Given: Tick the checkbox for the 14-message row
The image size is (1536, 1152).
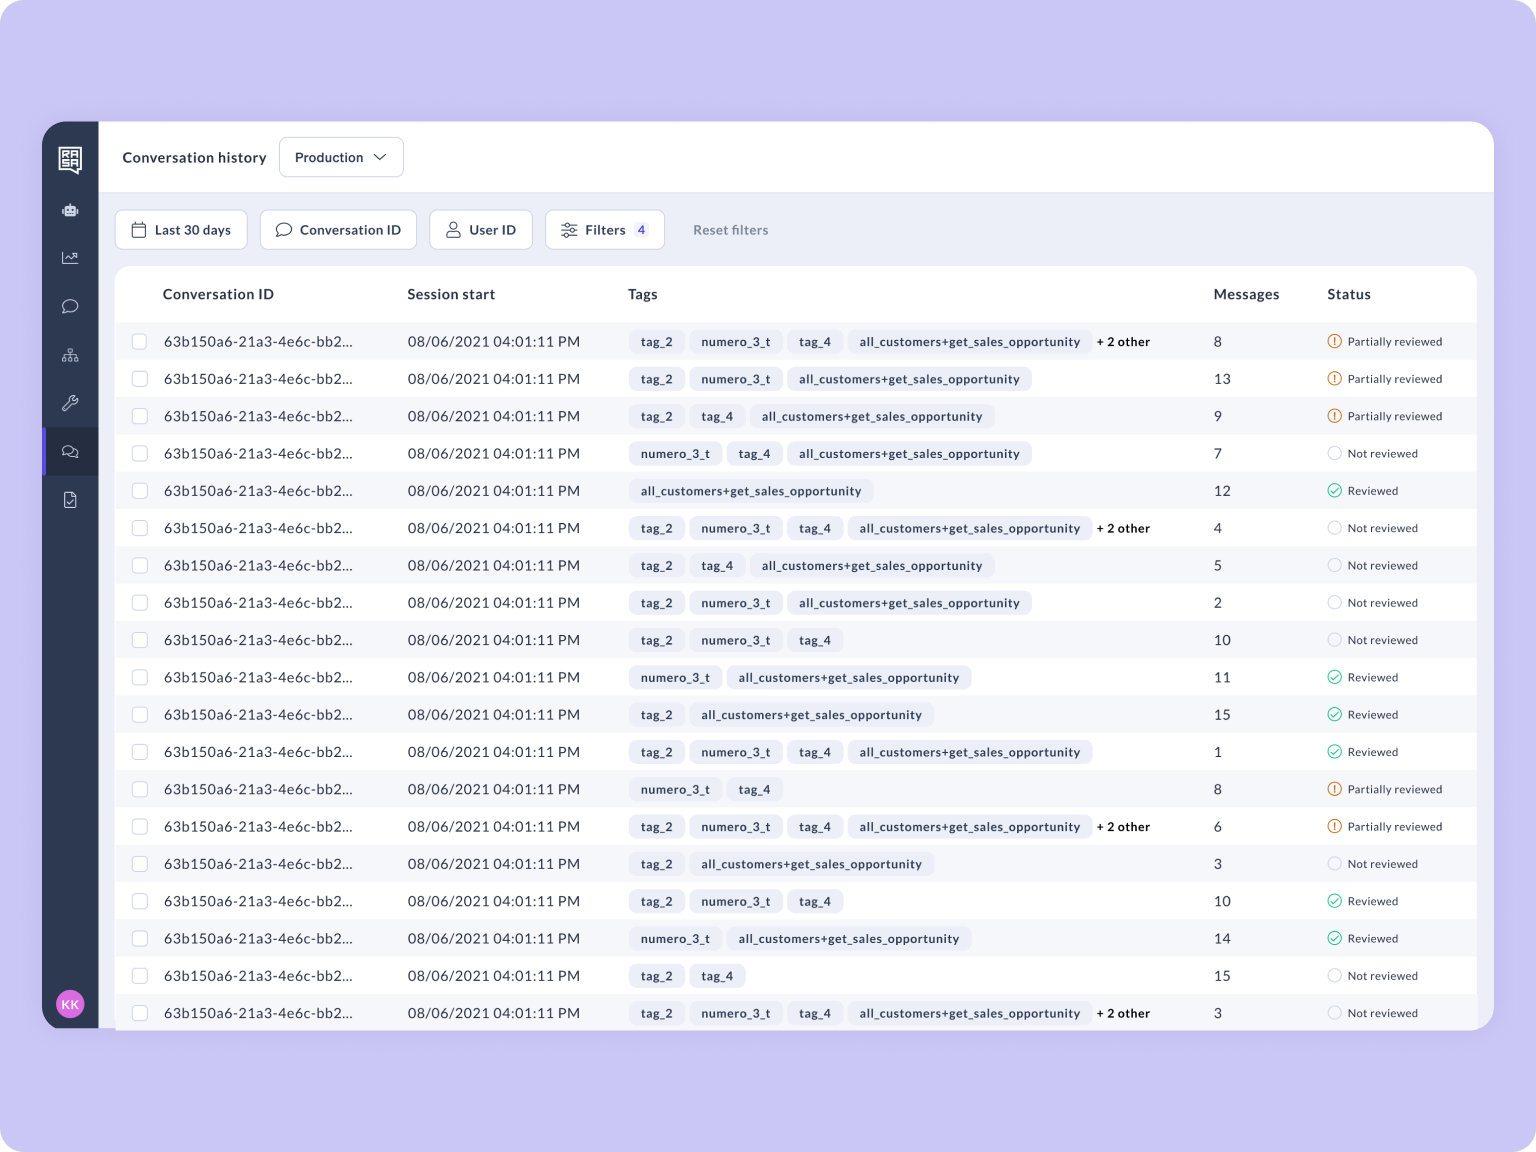Looking at the screenshot, I should click(x=140, y=939).
